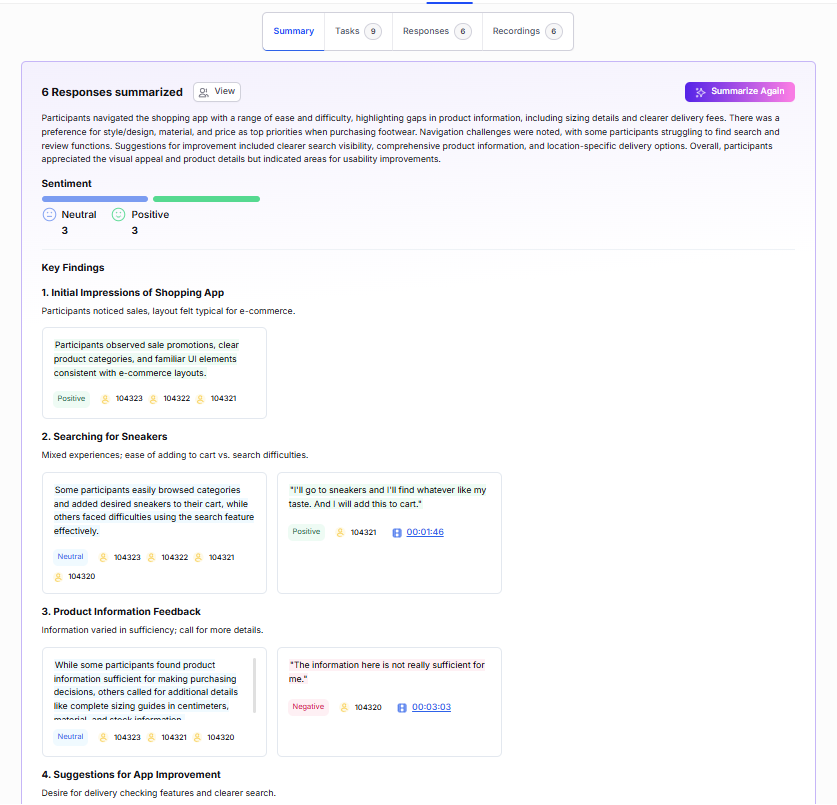Image resolution: width=837 pixels, height=805 pixels.
Task: Click the Key Findings heading
Action: pos(73,267)
